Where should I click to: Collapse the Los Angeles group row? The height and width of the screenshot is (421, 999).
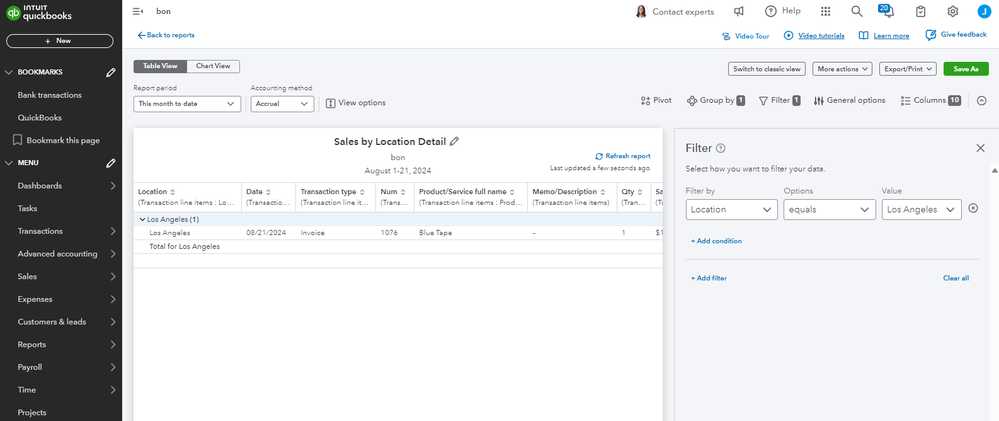click(141, 219)
